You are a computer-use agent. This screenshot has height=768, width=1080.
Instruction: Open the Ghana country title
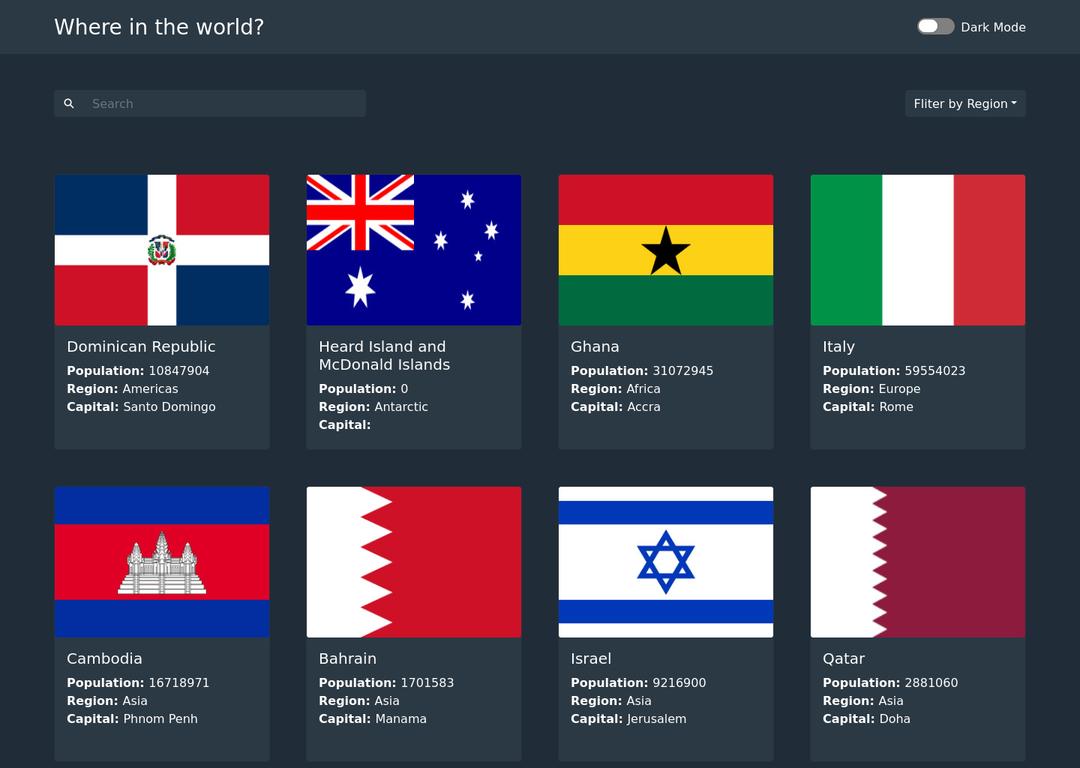coord(595,347)
